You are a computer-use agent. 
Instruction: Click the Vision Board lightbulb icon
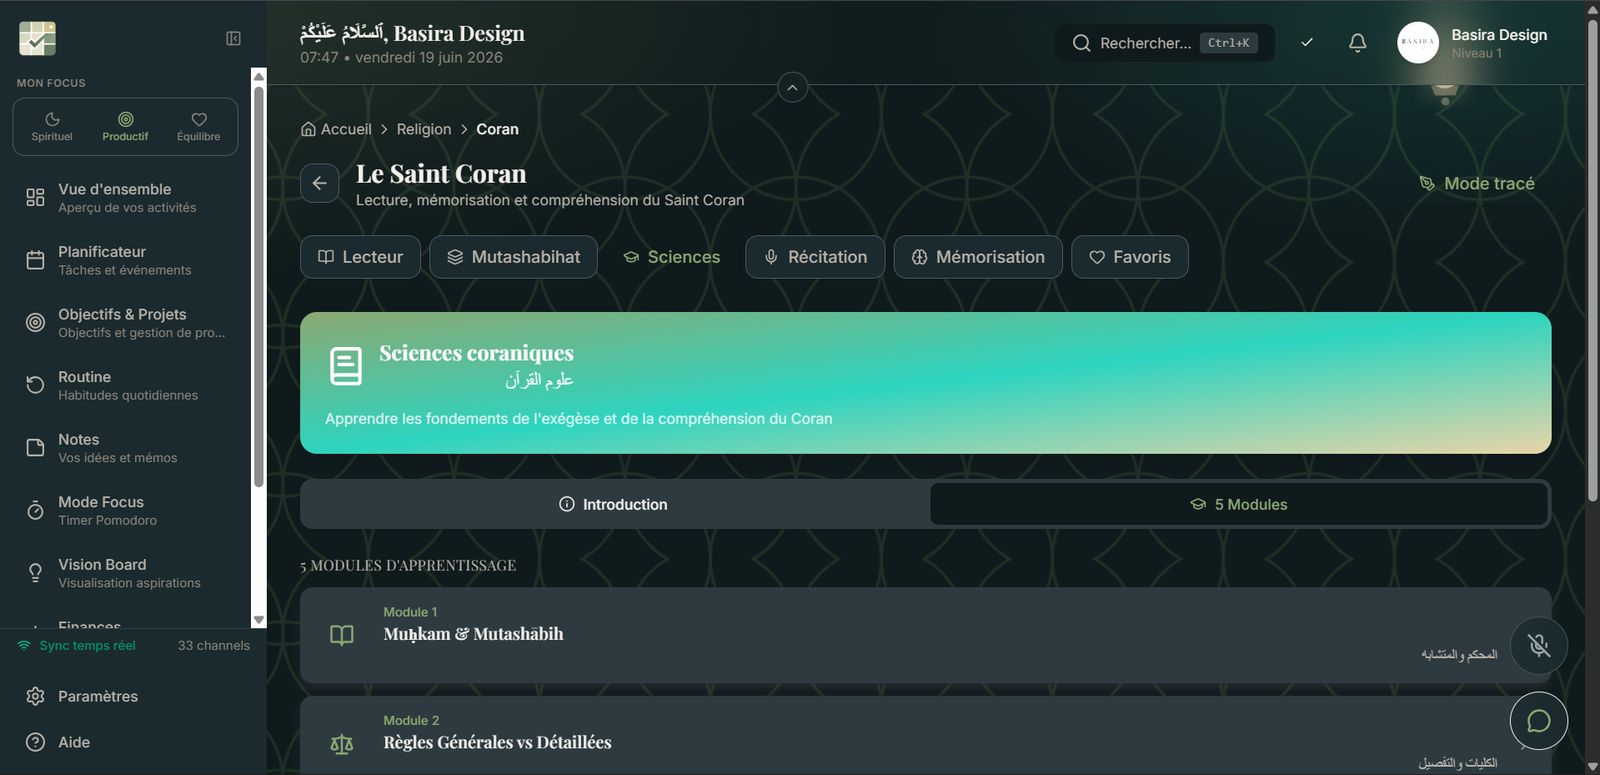(x=35, y=573)
